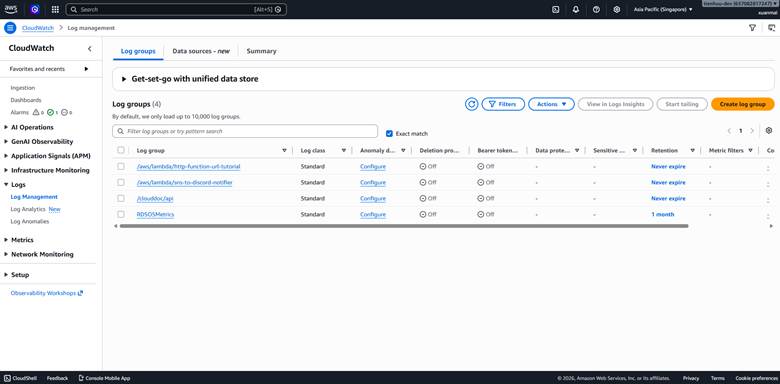Expand Get-set-go with unified data store

[x=124, y=79]
